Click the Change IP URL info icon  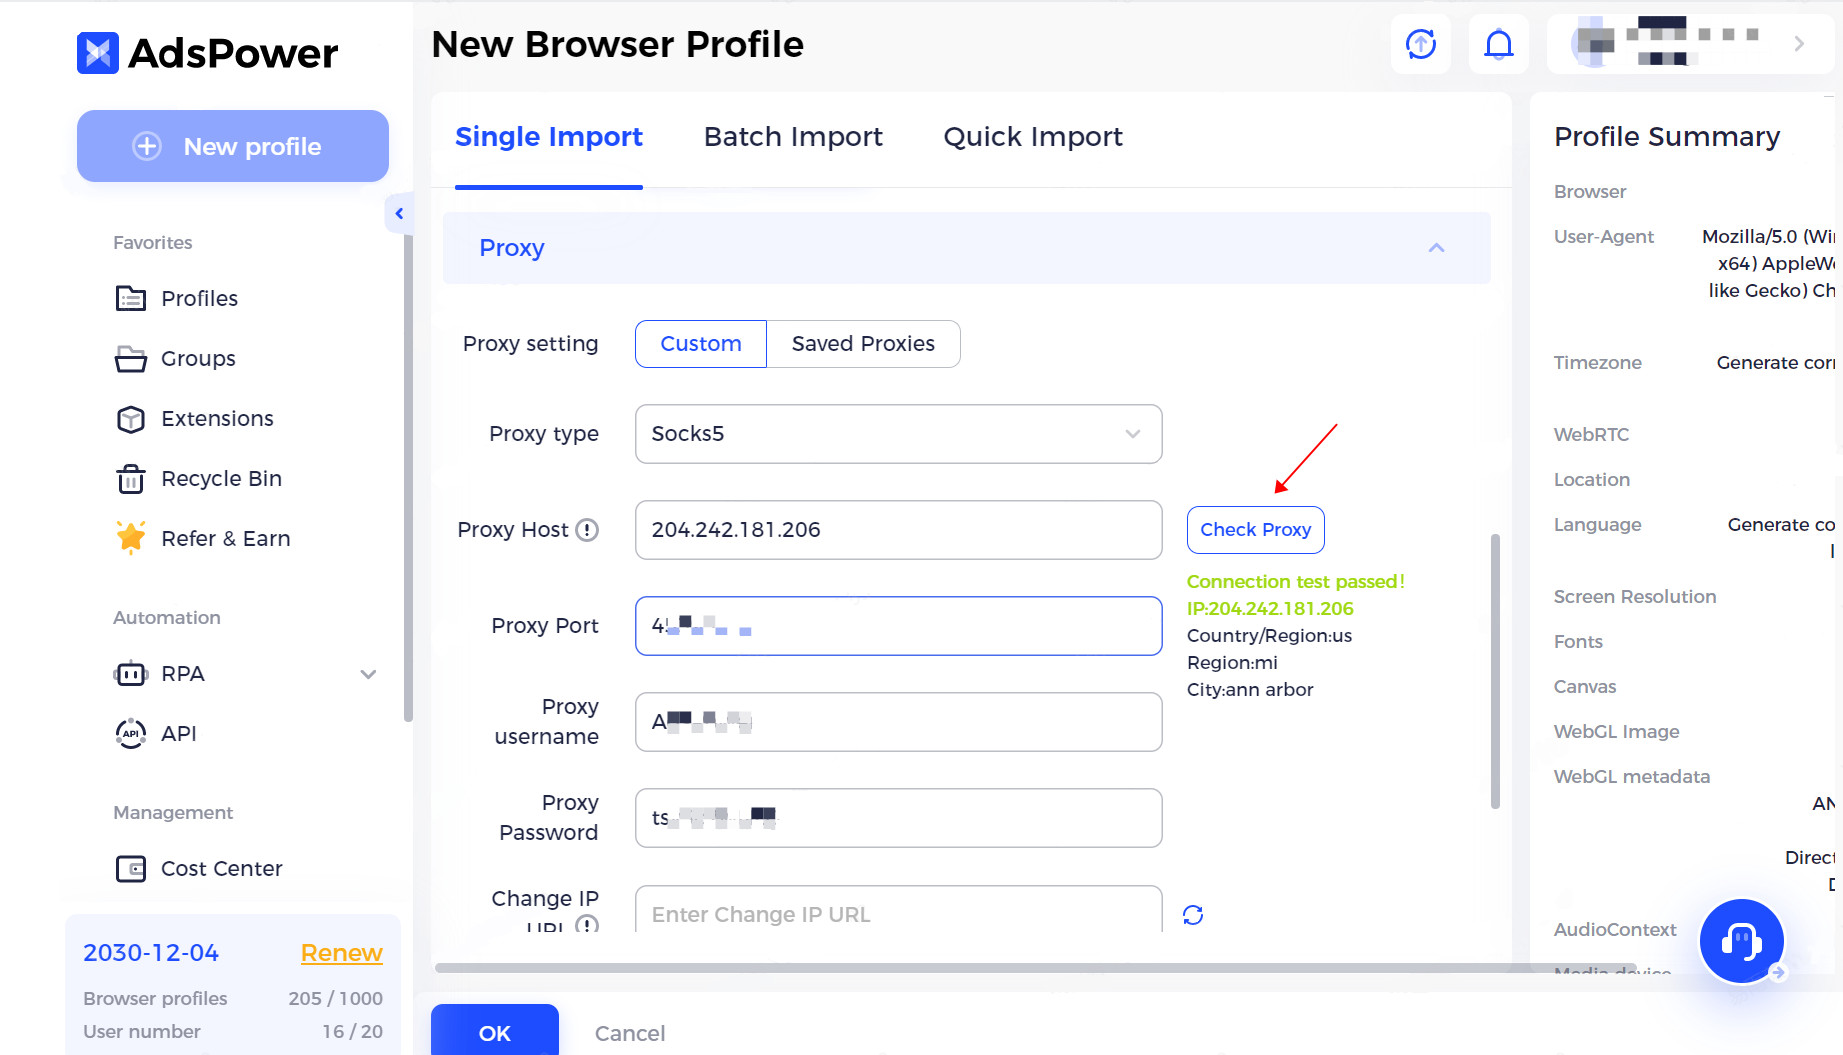click(588, 924)
